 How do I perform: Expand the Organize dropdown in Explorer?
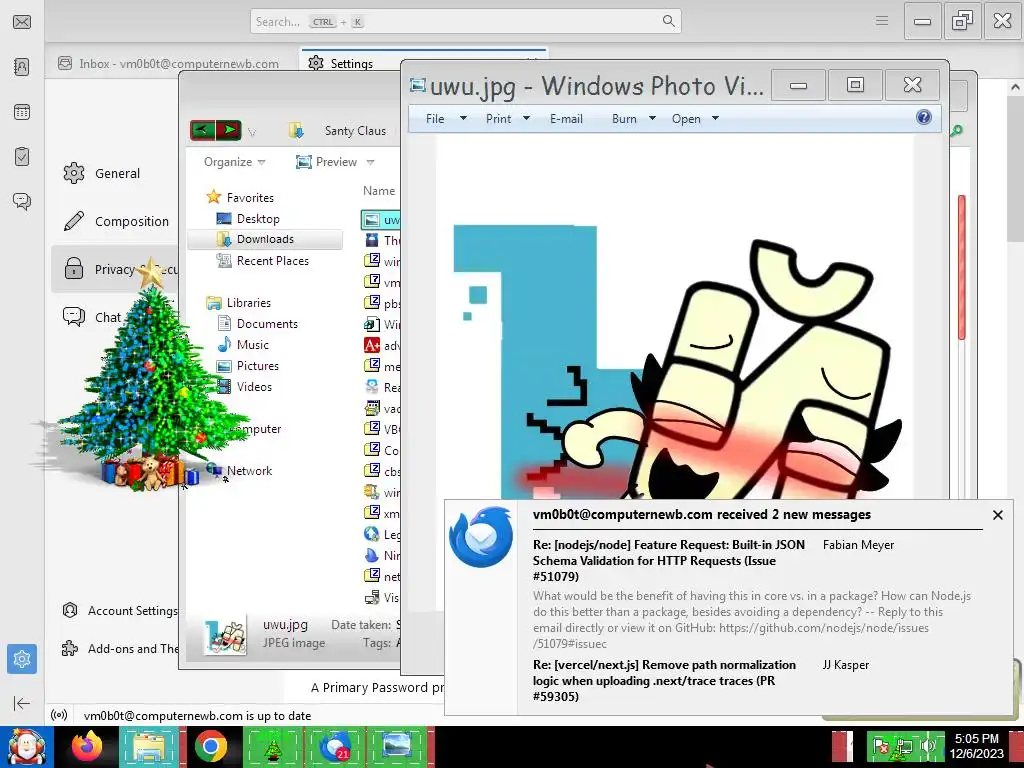click(234, 162)
